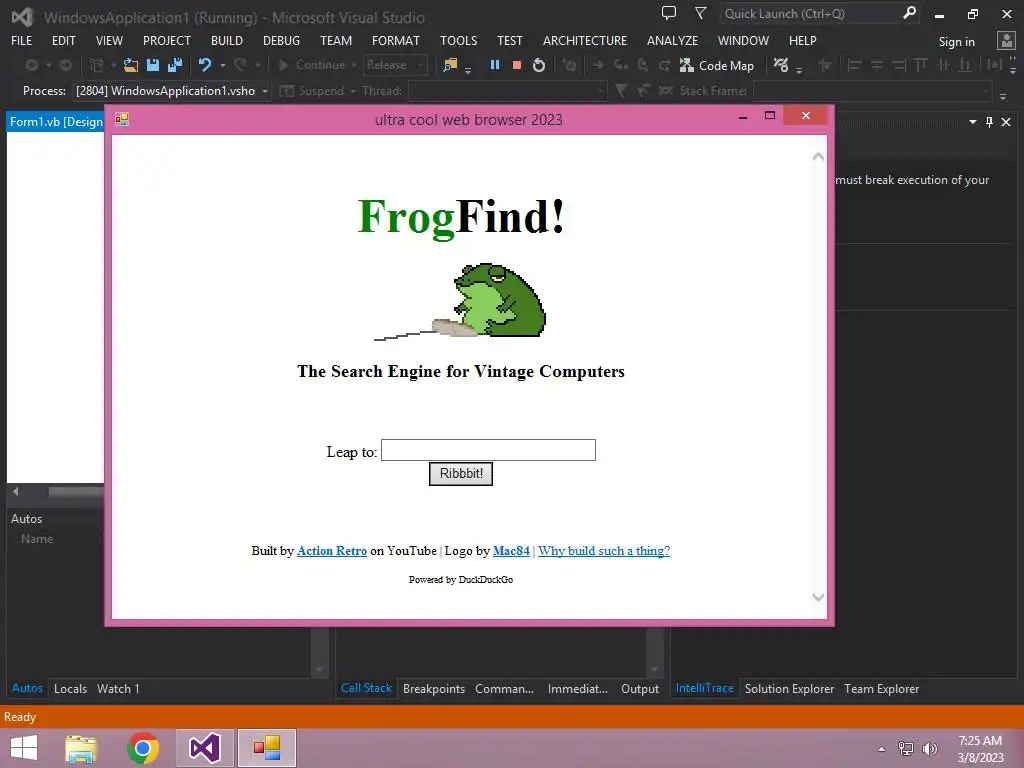Click the volume icon in system tray
Image resolution: width=1024 pixels, height=768 pixels.
pyautogui.click(x=929, y=749)
